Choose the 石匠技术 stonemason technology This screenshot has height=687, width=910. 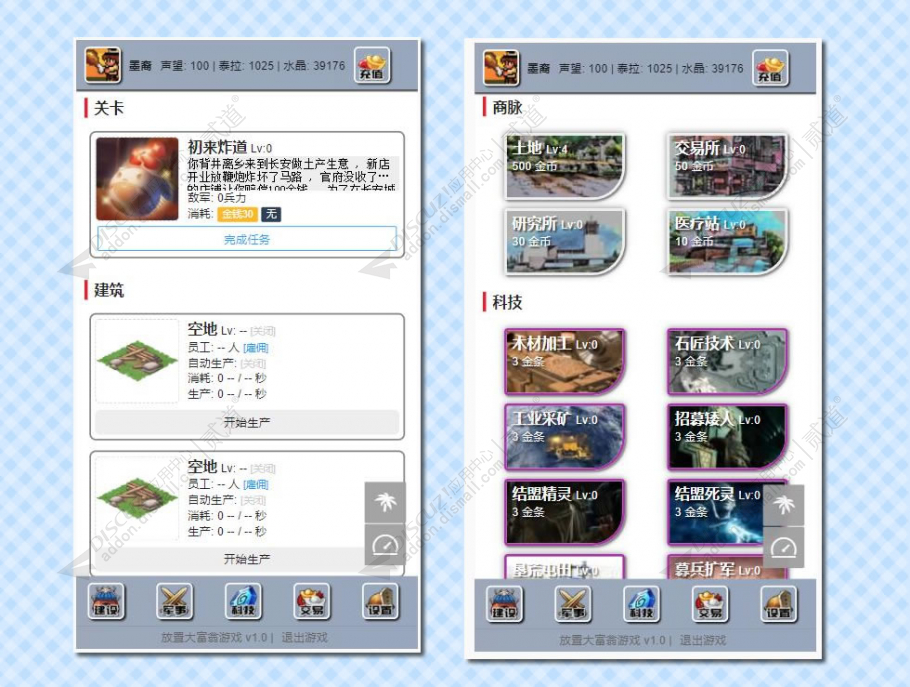(x=725, y=362)
